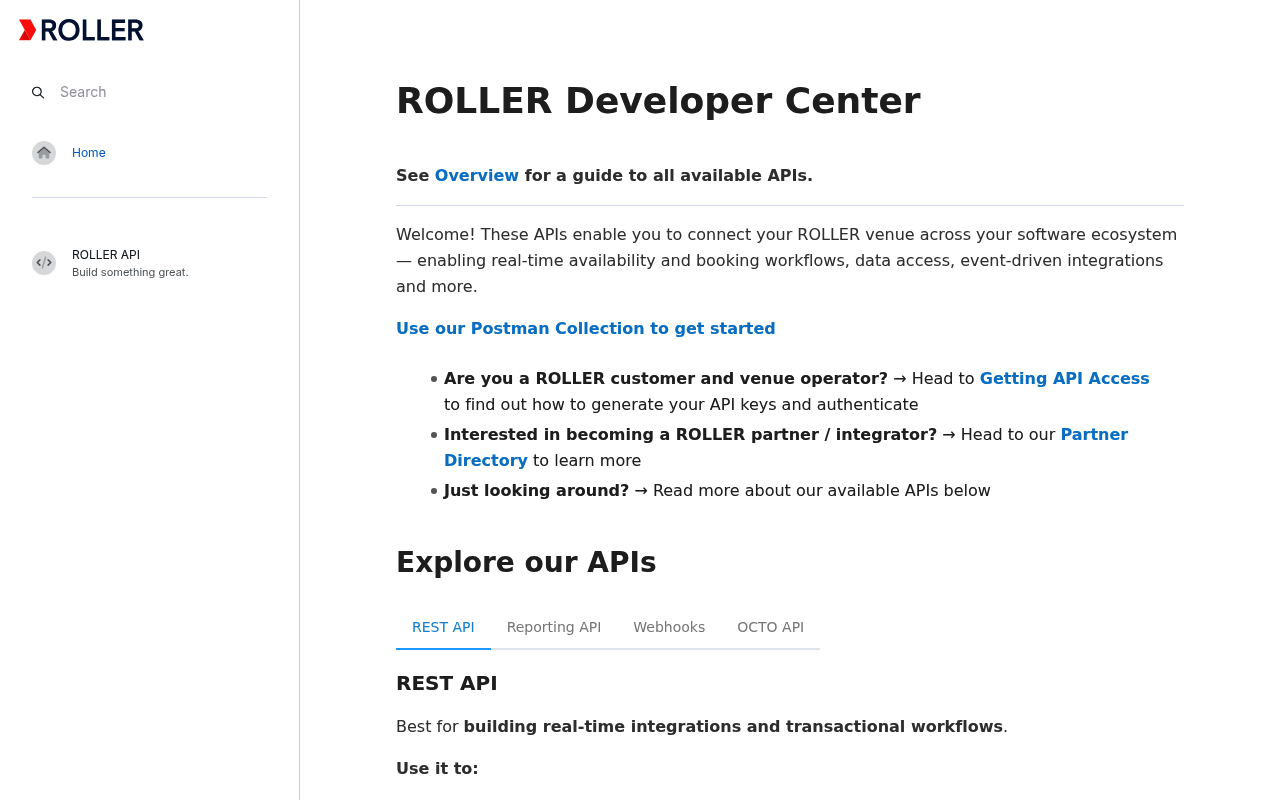Switch to the OCTO API tab
Viewport: 1280px width, 800px height.
(770, 627)
